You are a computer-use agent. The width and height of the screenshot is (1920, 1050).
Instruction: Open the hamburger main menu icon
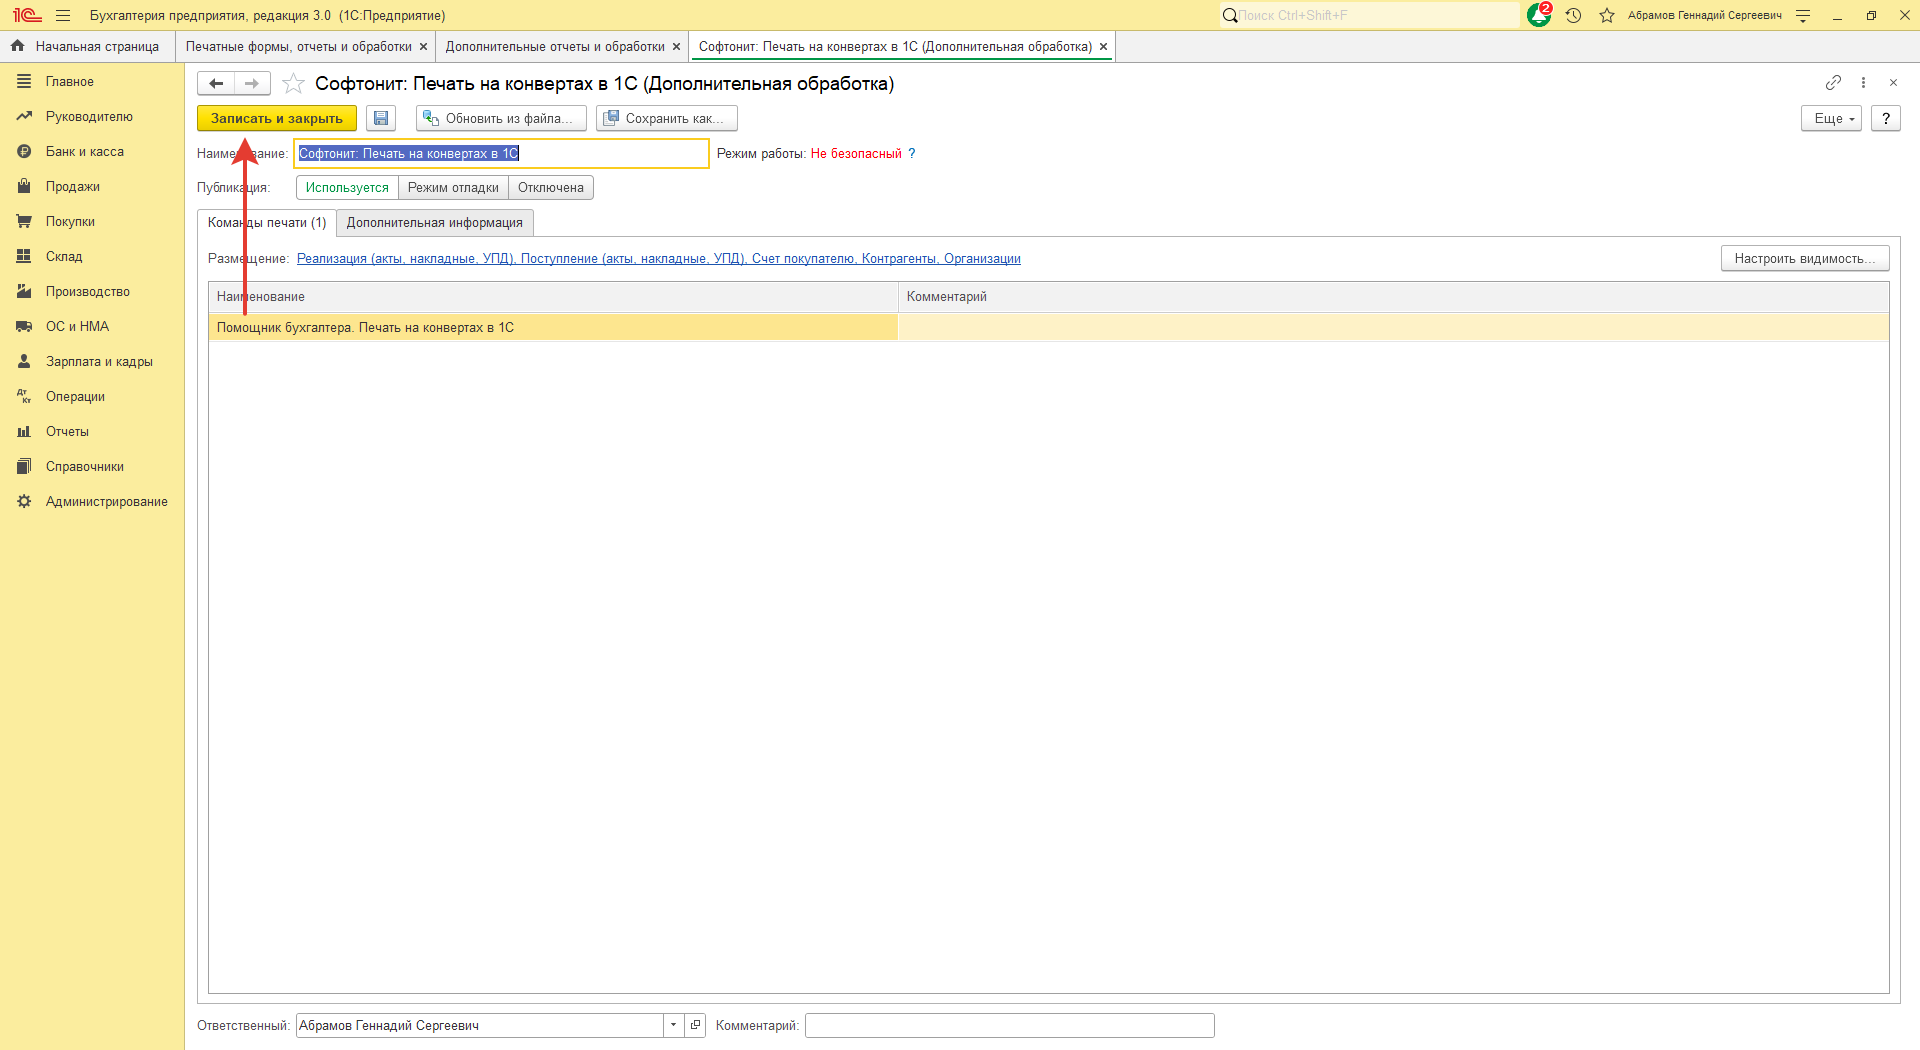tap(63, 16)
